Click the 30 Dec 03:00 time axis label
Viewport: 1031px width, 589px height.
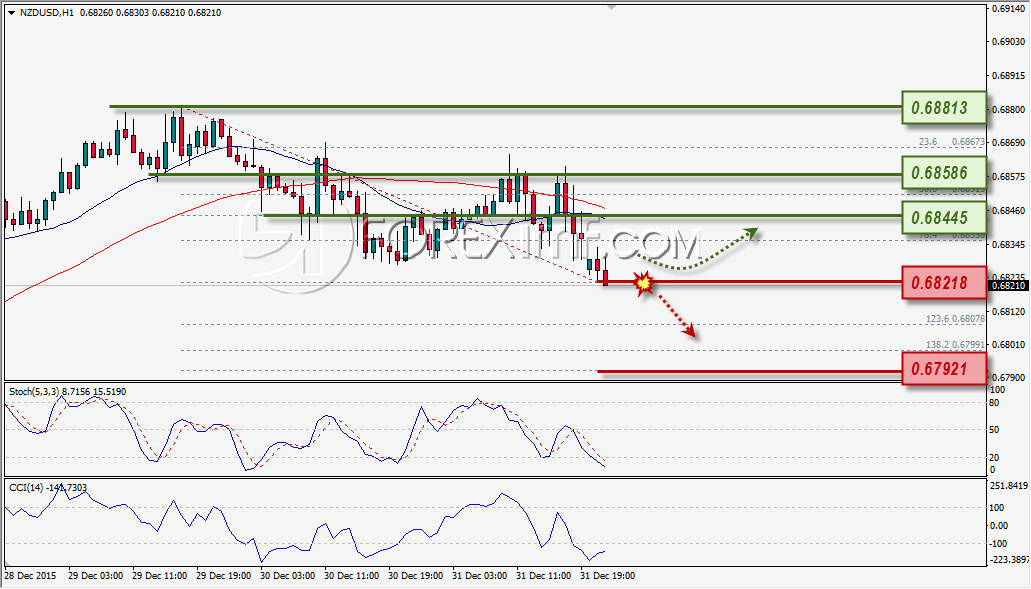(287, 576)
